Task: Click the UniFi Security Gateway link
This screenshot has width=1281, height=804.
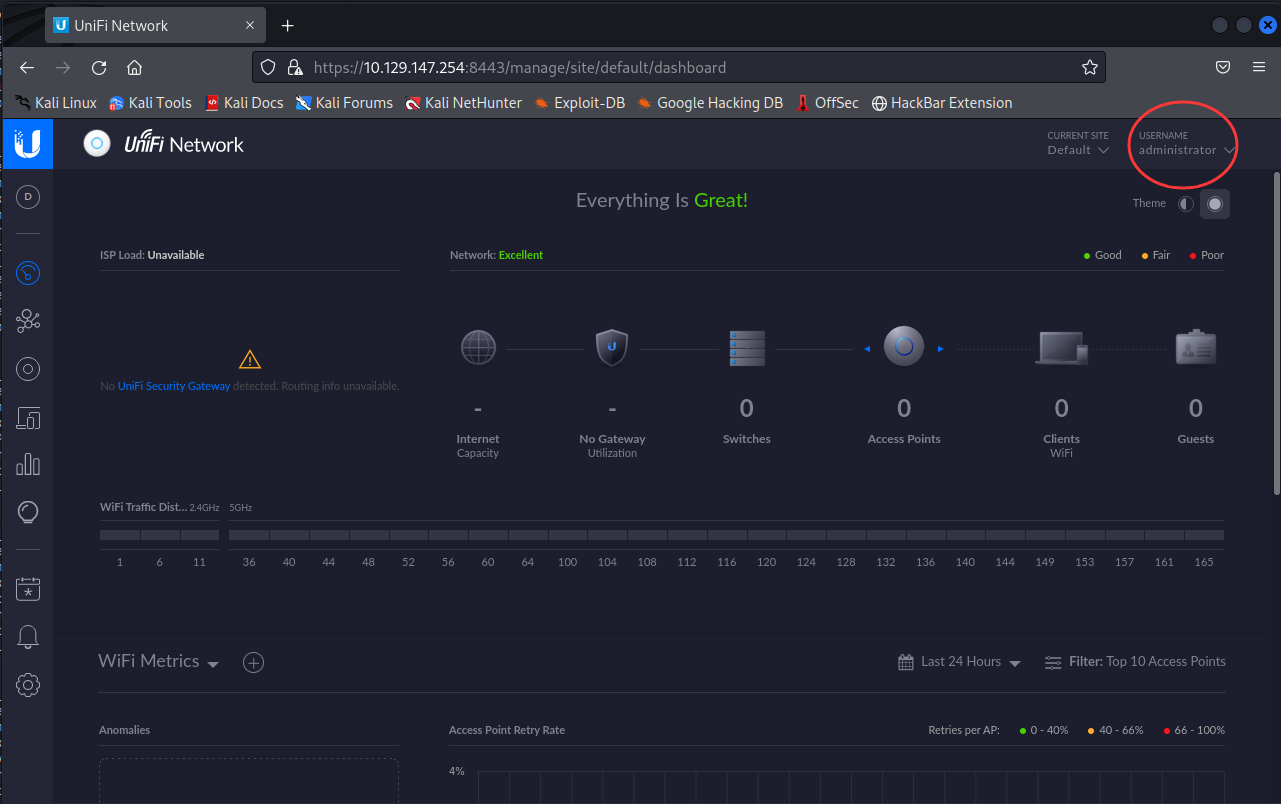Action: point(174,386)
